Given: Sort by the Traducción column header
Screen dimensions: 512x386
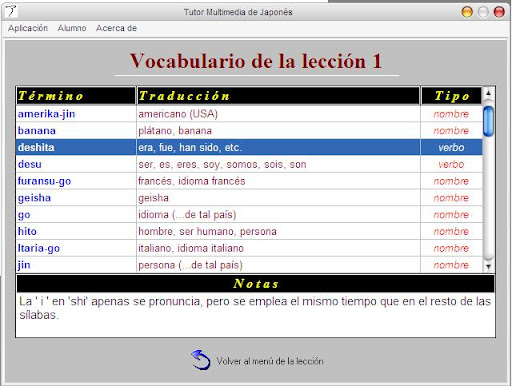Looking at the screenshot, I should (x=278, y=96).
